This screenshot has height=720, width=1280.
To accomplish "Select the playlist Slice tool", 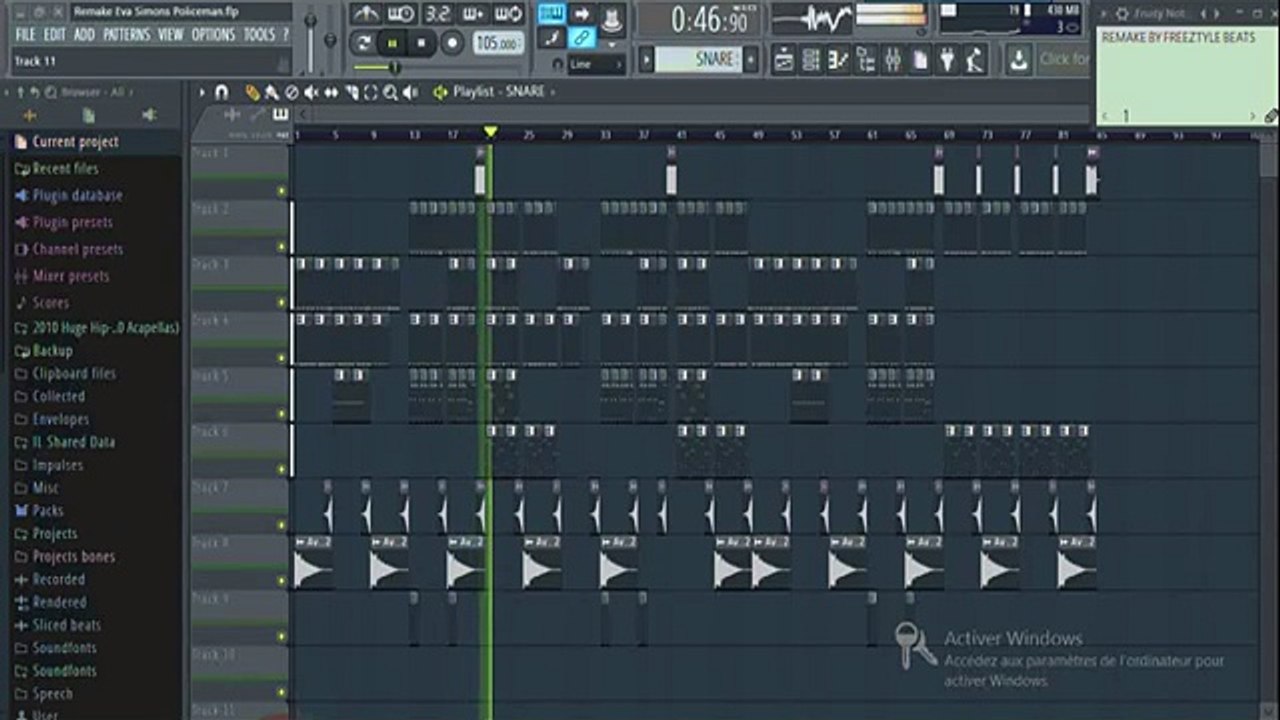I will tap(351, 92).
